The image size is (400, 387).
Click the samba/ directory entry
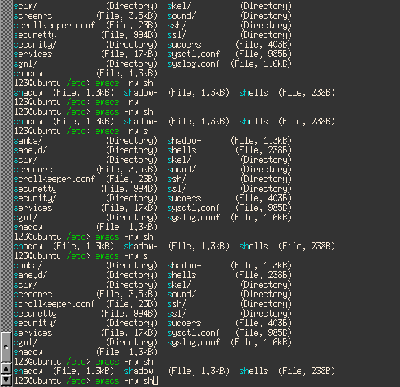tap(28, 141)
